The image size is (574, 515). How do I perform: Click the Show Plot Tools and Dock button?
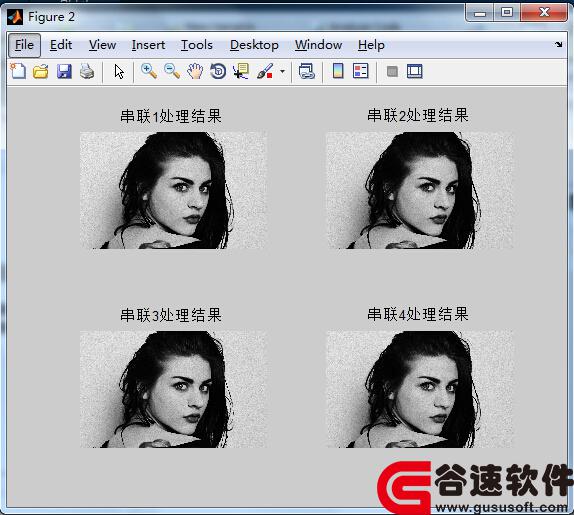[415, 71]
